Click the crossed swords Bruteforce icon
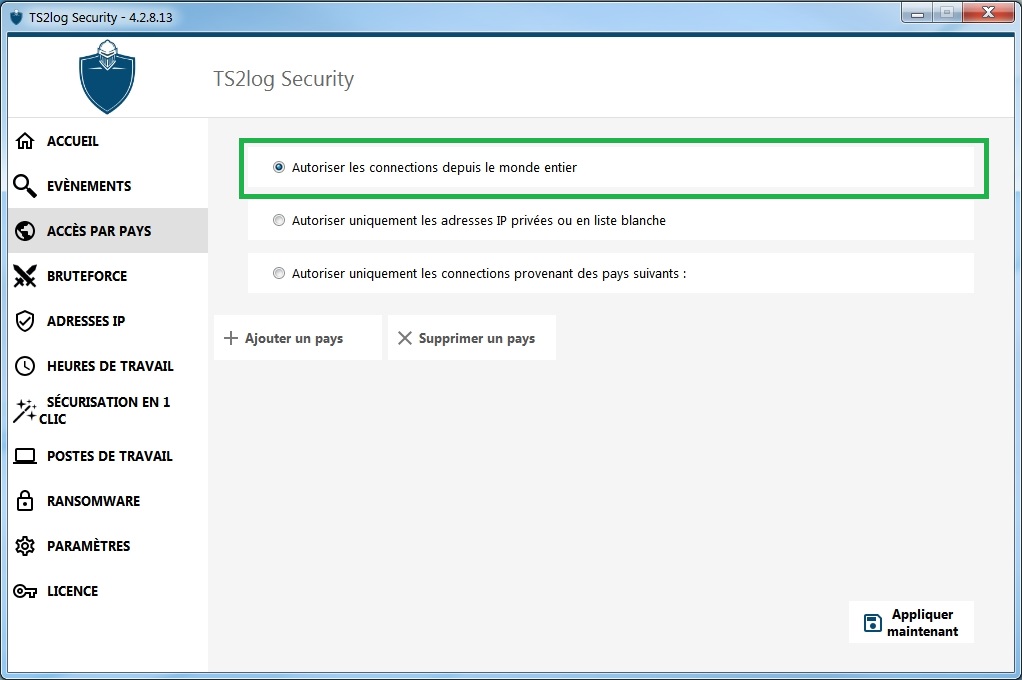This screenshot has height=680, width=1022. (x=25, y=276)
